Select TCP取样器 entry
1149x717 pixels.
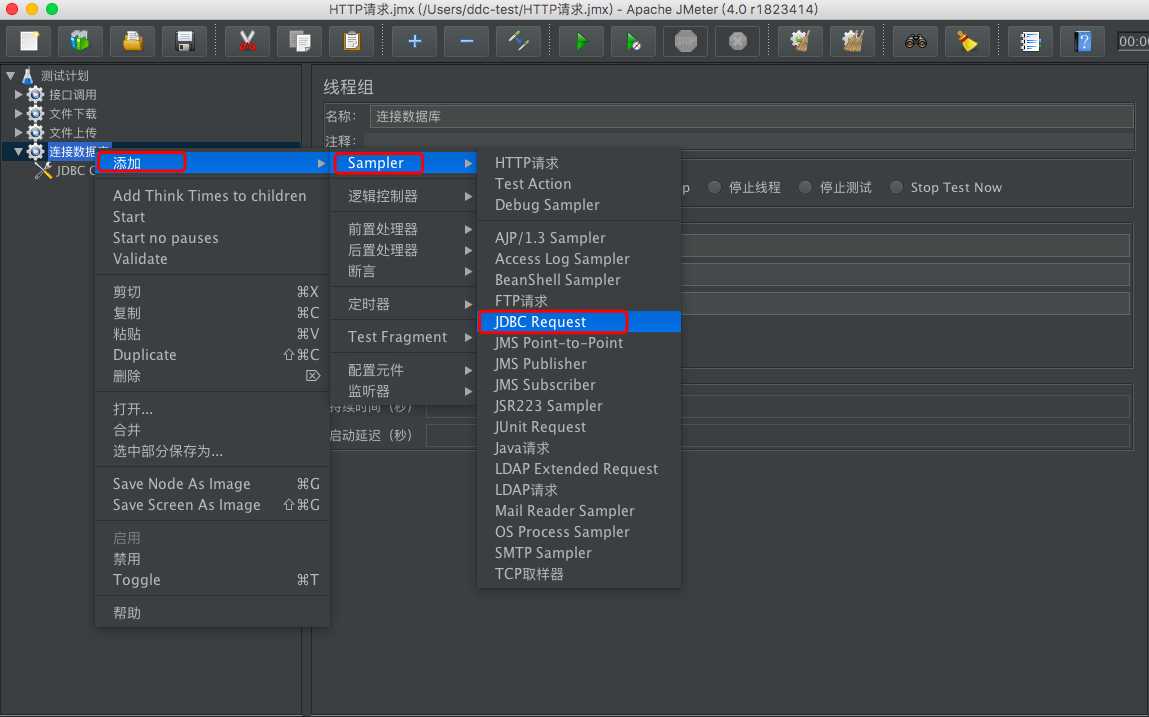[x=579, y=574]
